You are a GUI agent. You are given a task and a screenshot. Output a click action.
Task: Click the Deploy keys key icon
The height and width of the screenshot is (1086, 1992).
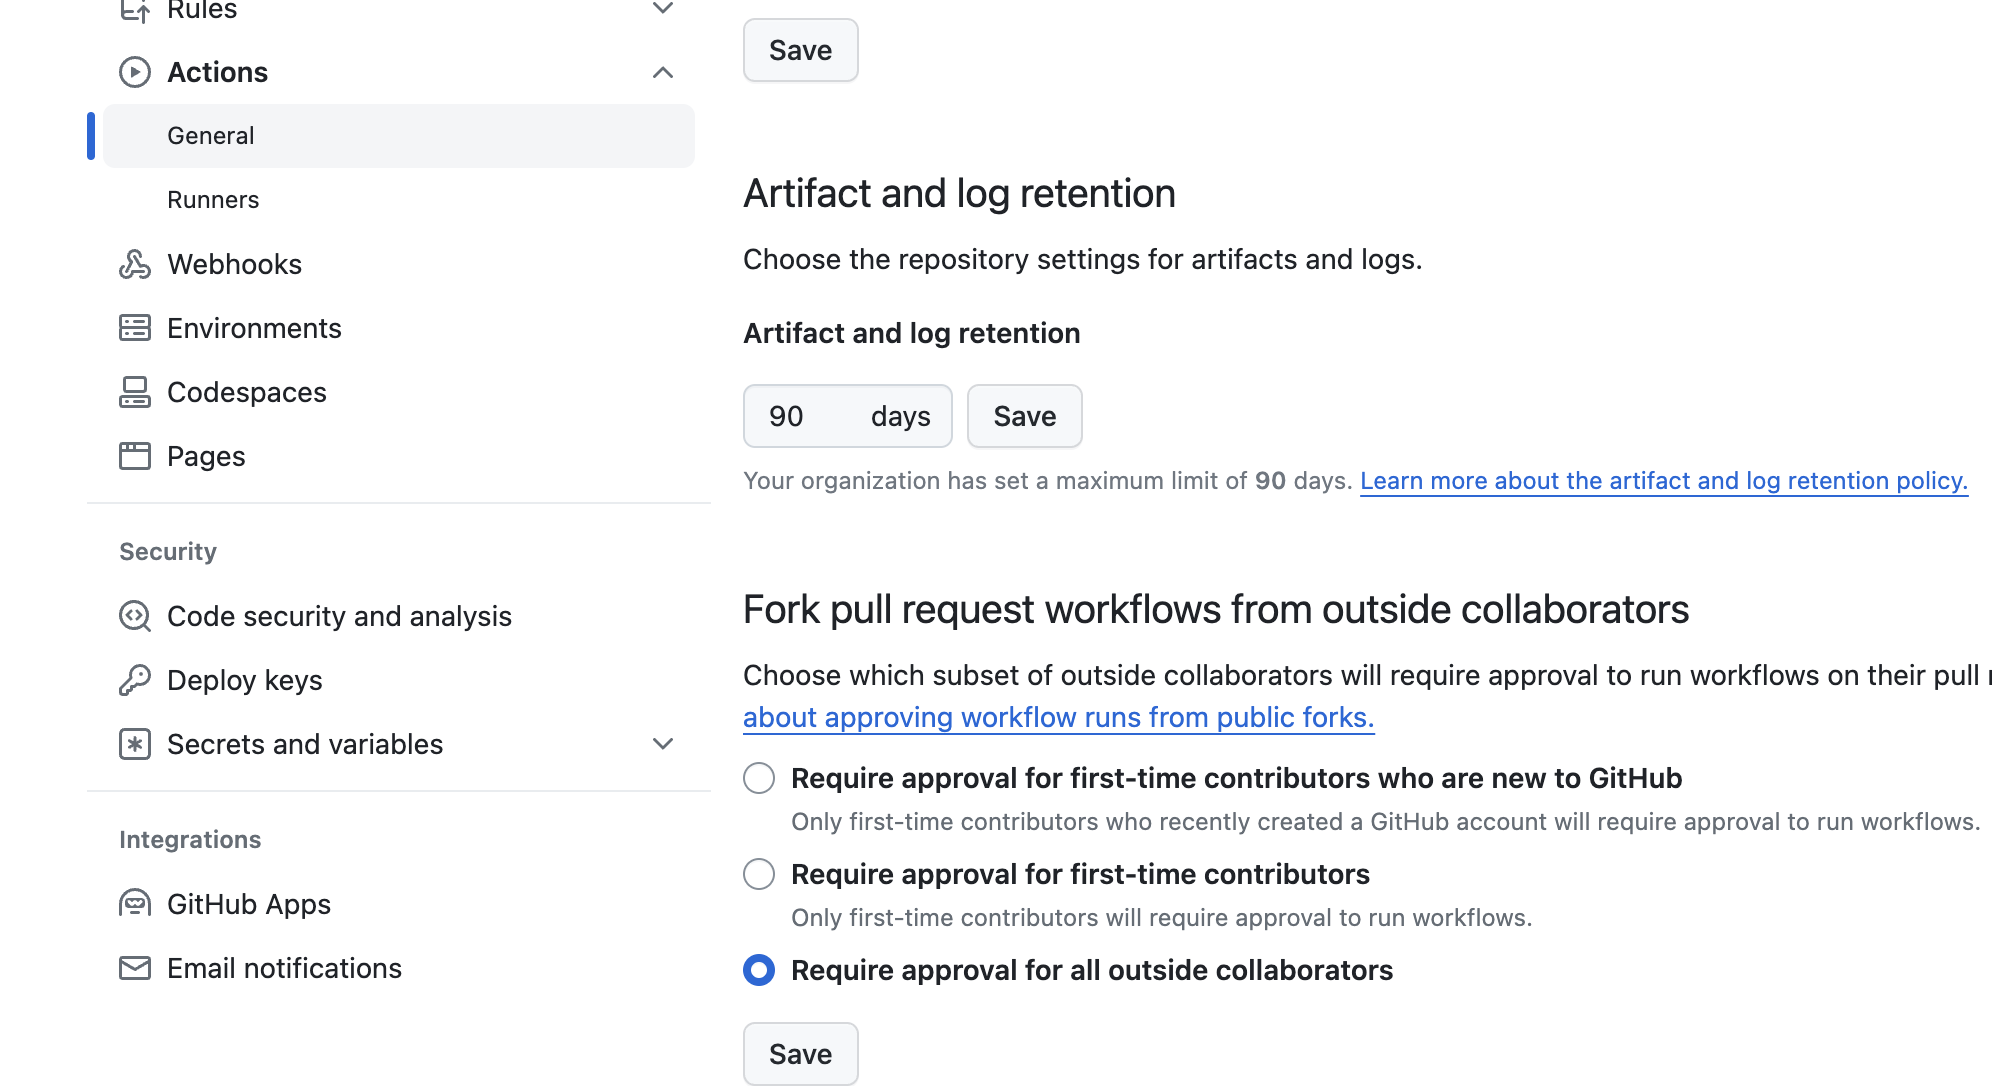pyautogui.click(x=135, y=680)
